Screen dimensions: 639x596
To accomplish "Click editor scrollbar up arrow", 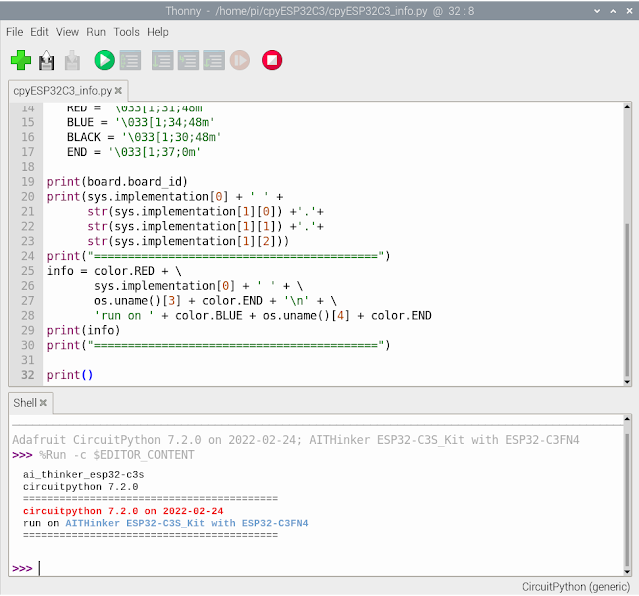I will click(627, 106).
